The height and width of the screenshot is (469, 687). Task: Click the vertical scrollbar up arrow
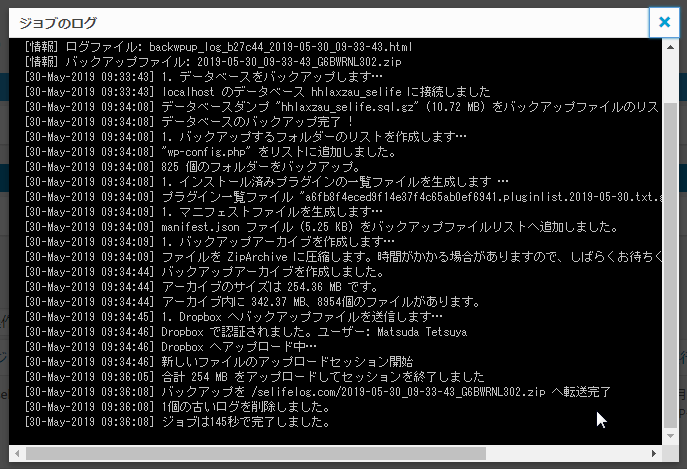[669, 46]
